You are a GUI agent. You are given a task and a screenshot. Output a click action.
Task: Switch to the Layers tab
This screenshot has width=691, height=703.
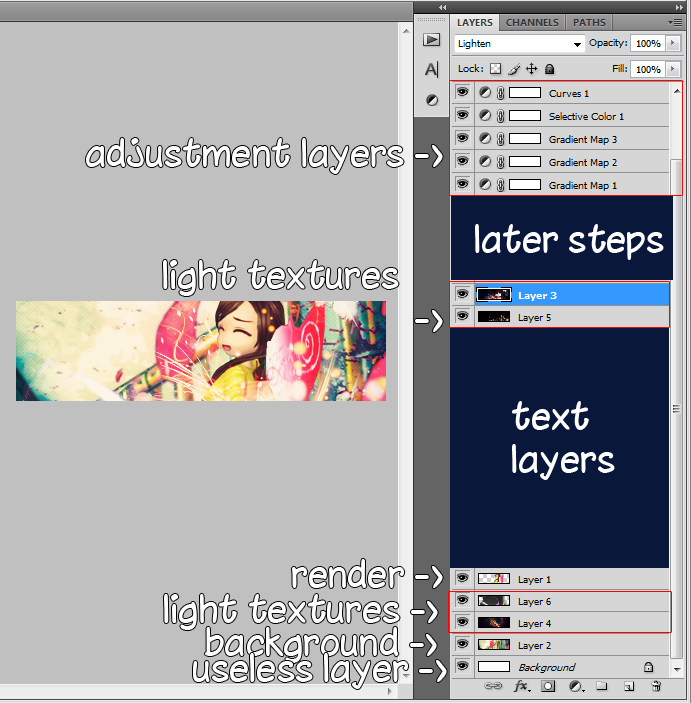pyautogui.click(x=474, y=22)
